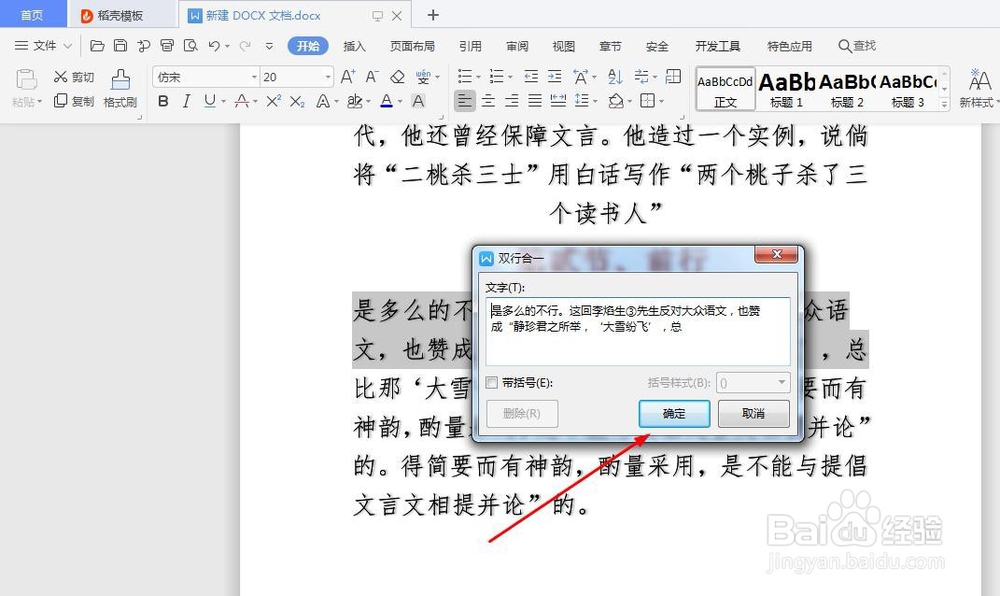Enable the 带括号(E) checkbox
The image size is (1000, 596).
[x=491, y=381]
